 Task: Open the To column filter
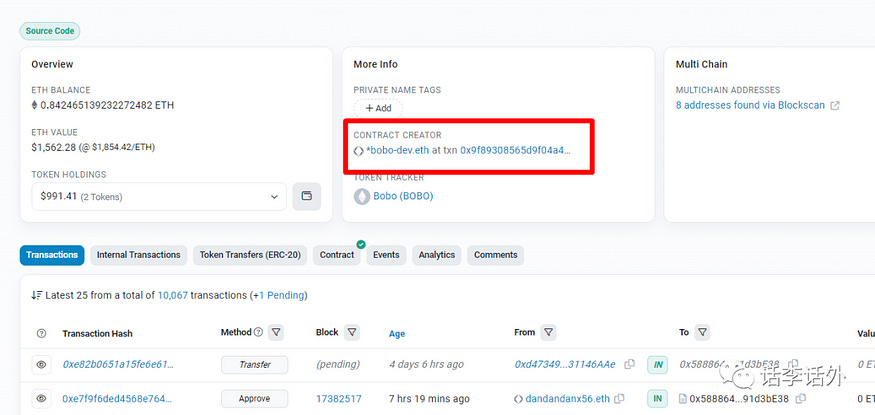tap(703, 332)
